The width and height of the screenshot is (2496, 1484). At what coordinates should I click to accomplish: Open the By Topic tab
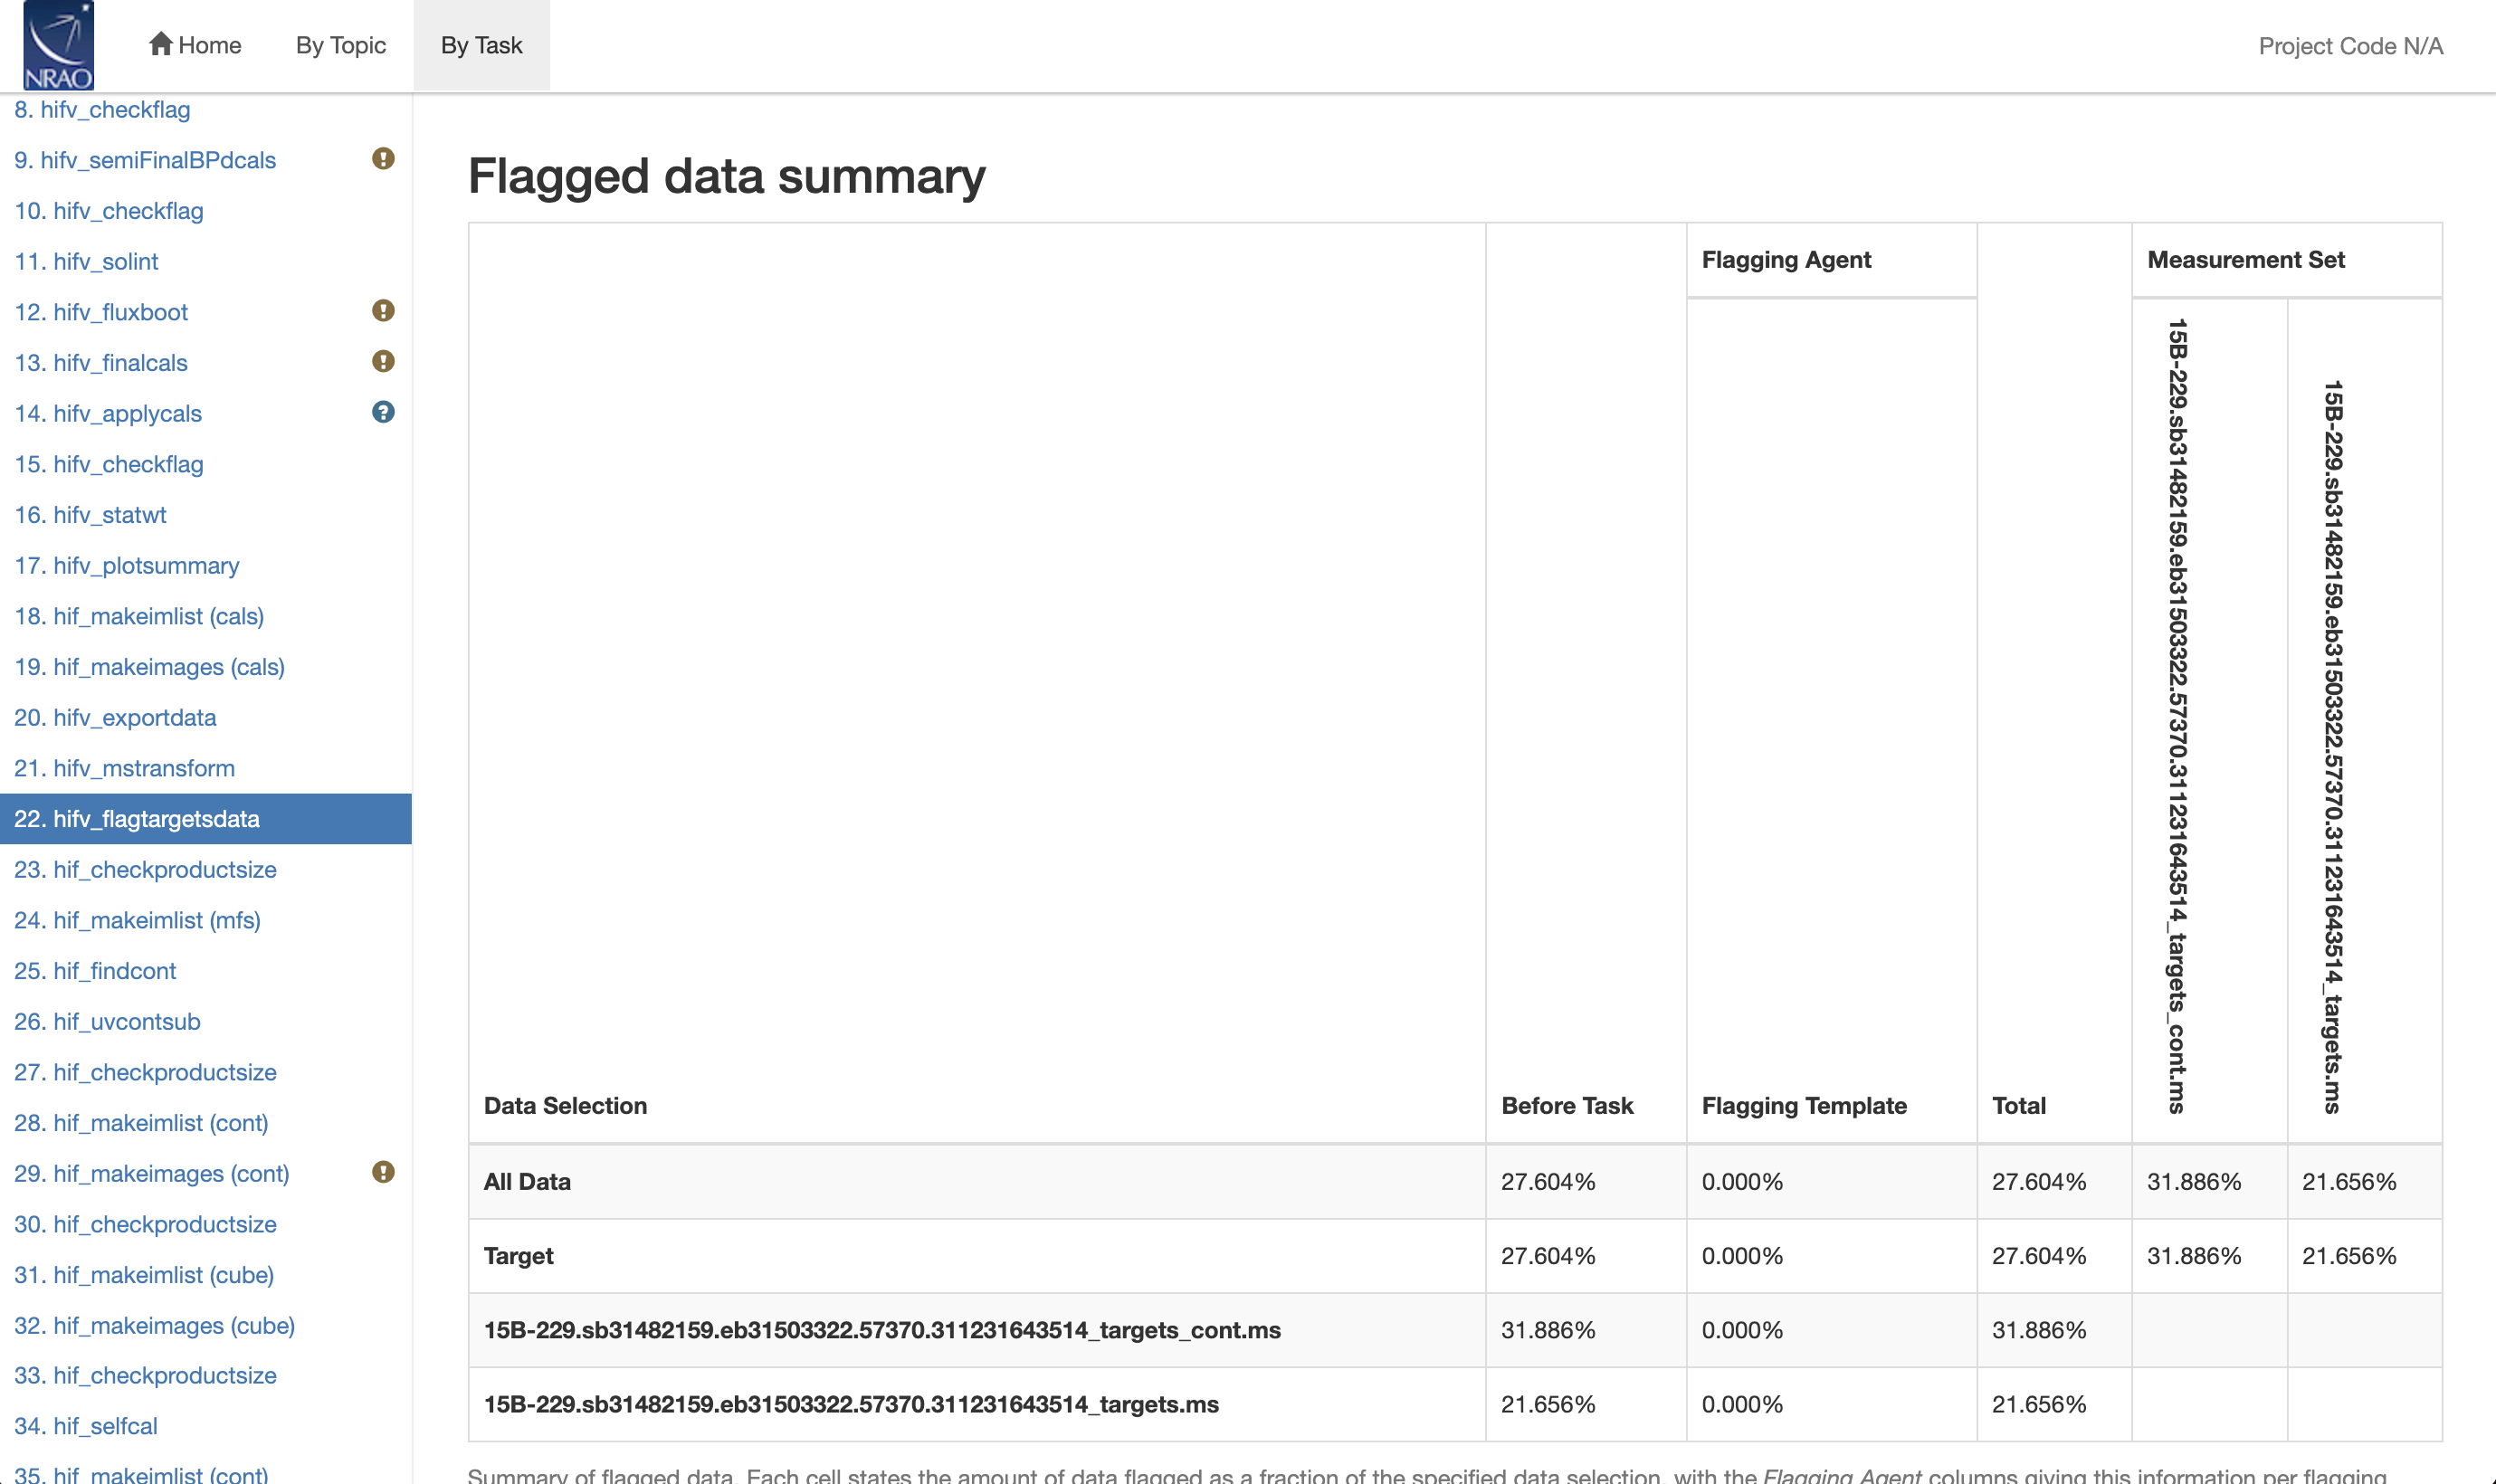[x=341, y=45]
